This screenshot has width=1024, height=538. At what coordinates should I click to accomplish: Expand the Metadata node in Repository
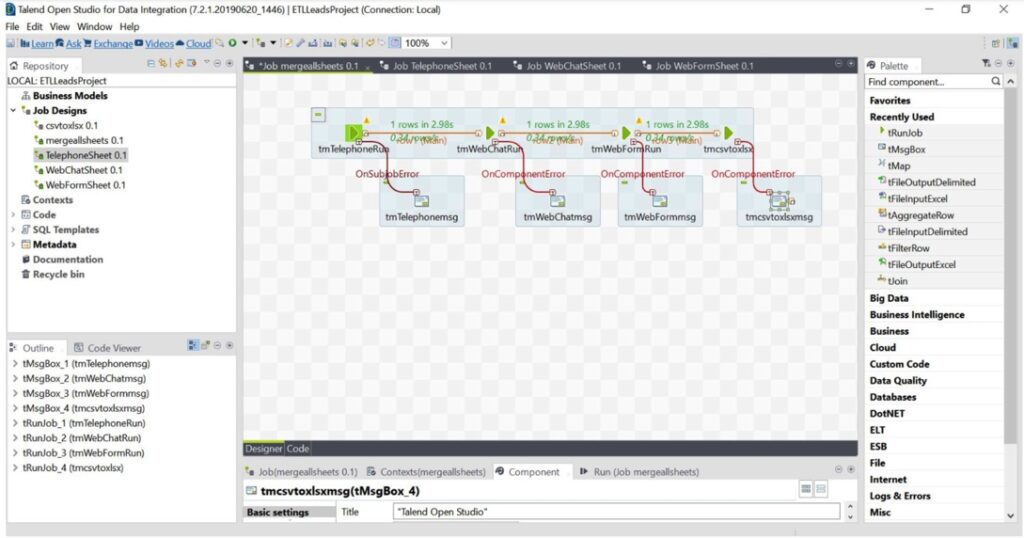13,245
